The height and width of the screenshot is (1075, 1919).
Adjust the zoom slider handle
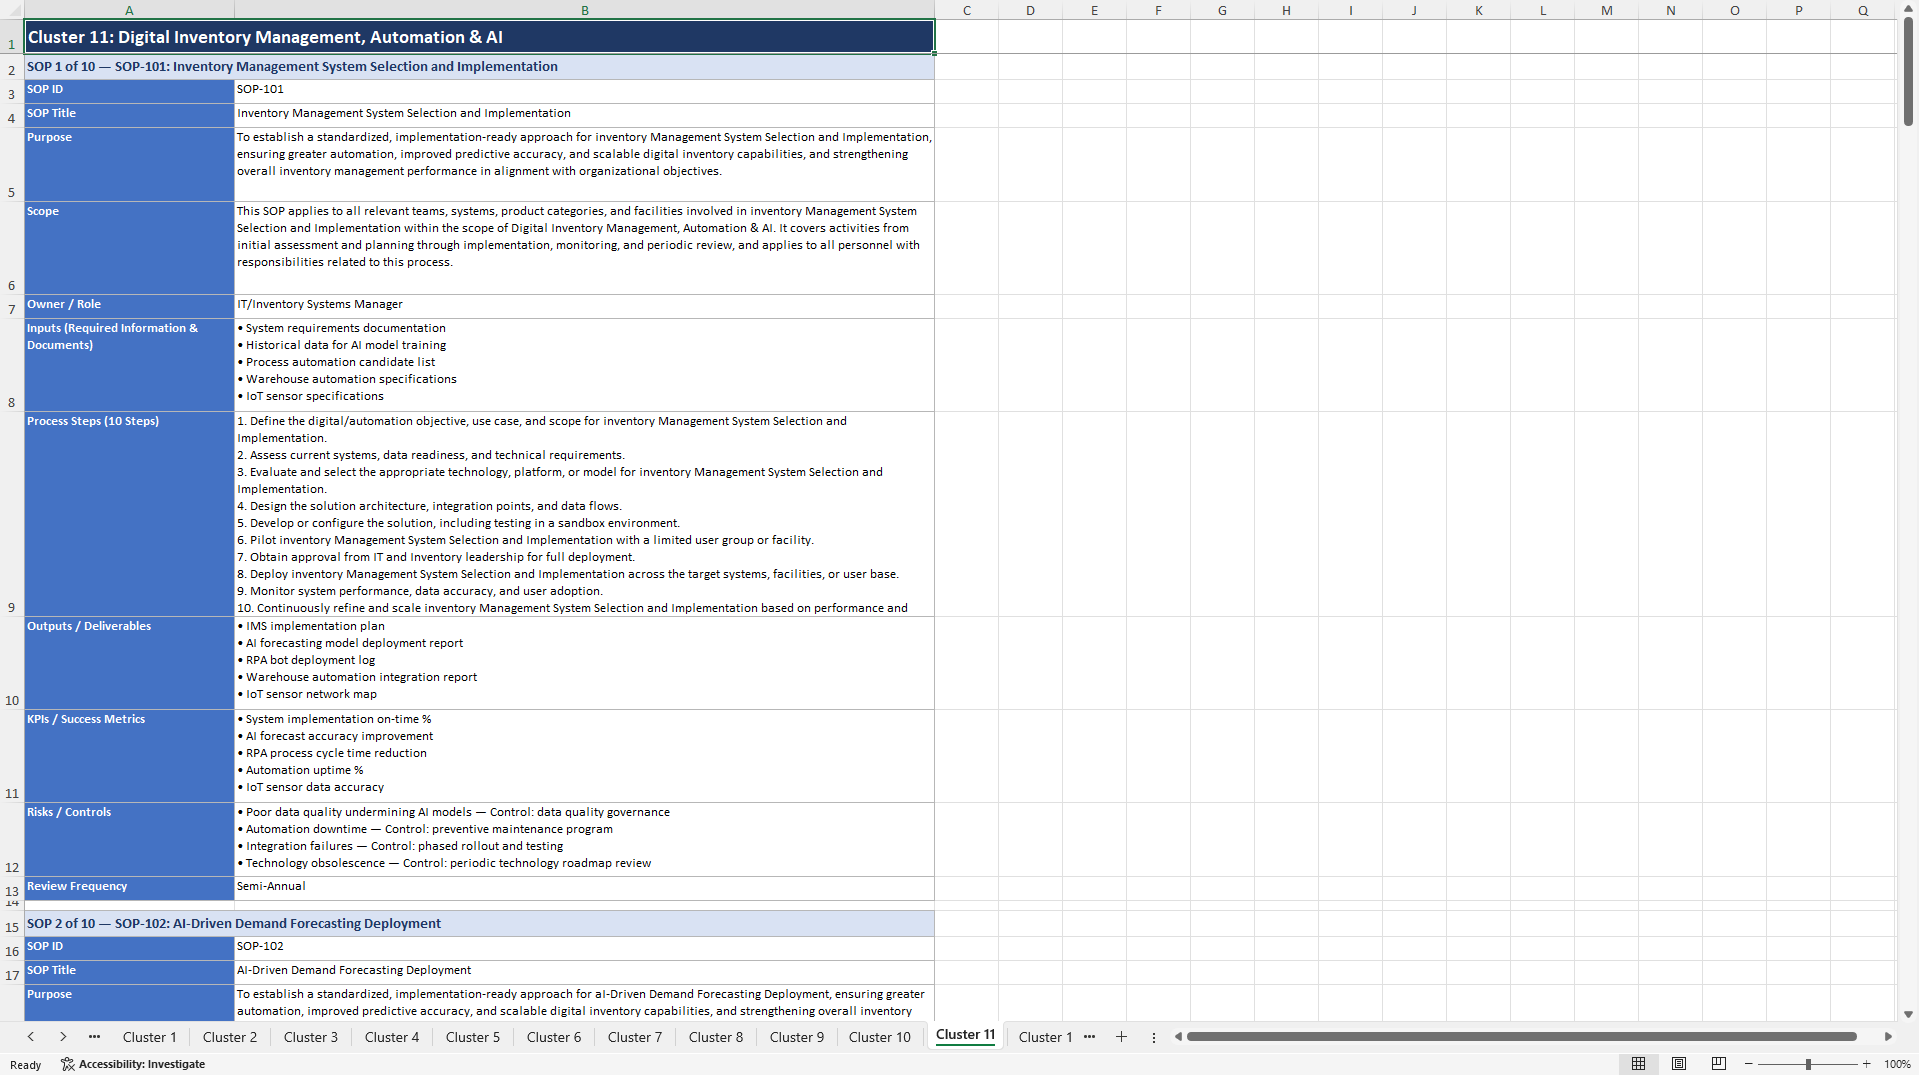coord(1808,1064)
